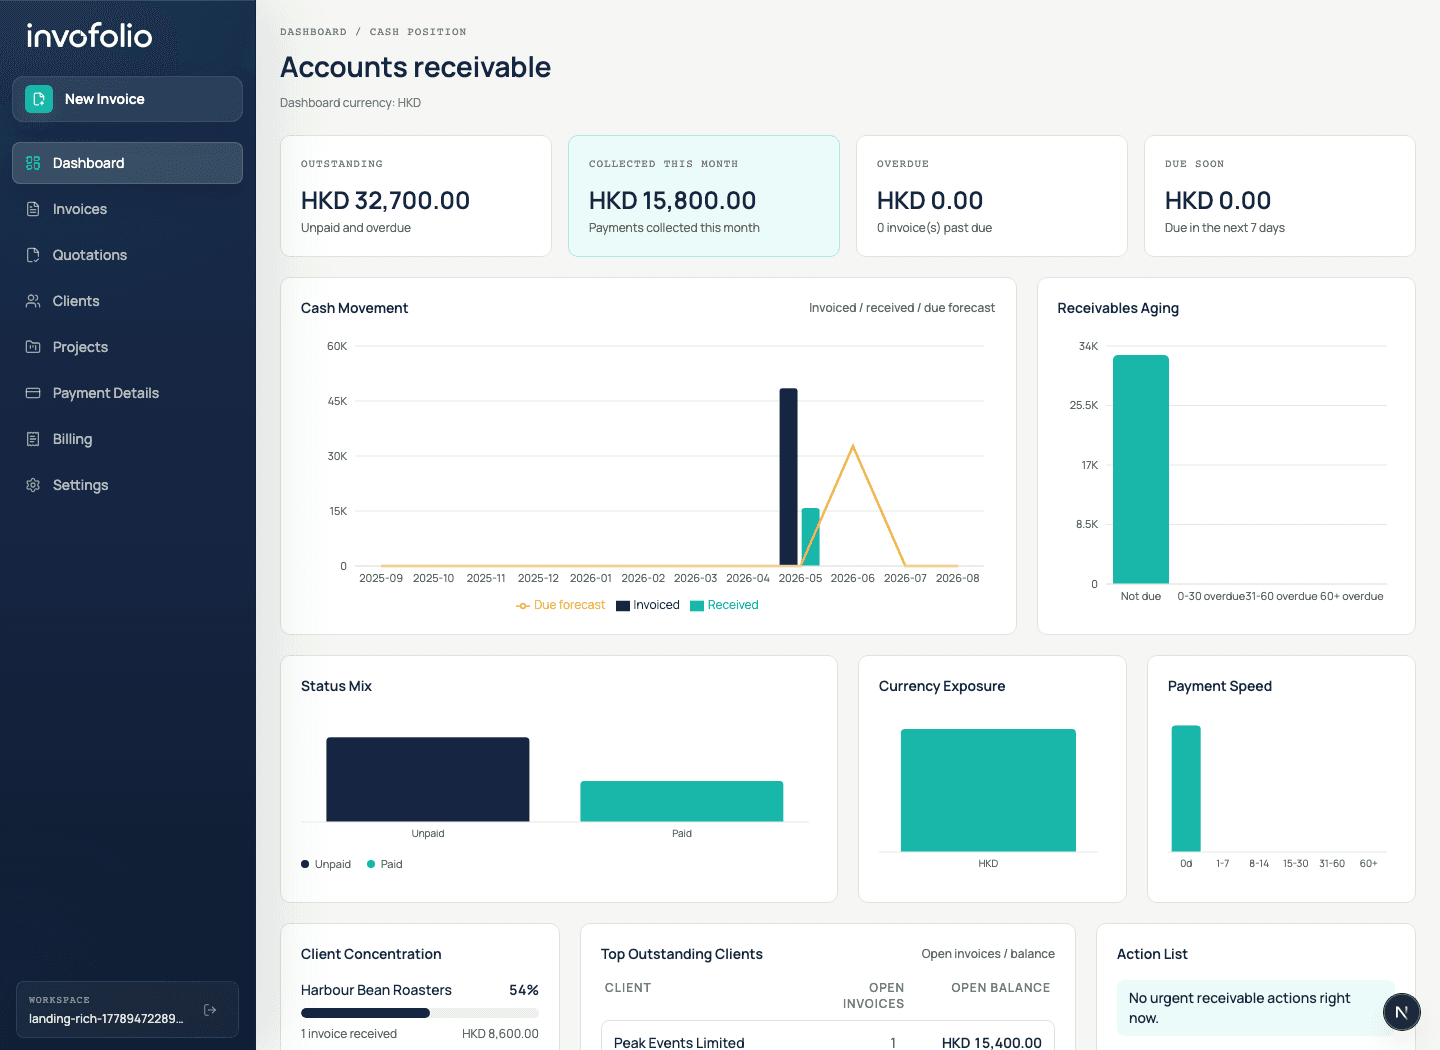Click the Paid bar in Status Mix

682,801
